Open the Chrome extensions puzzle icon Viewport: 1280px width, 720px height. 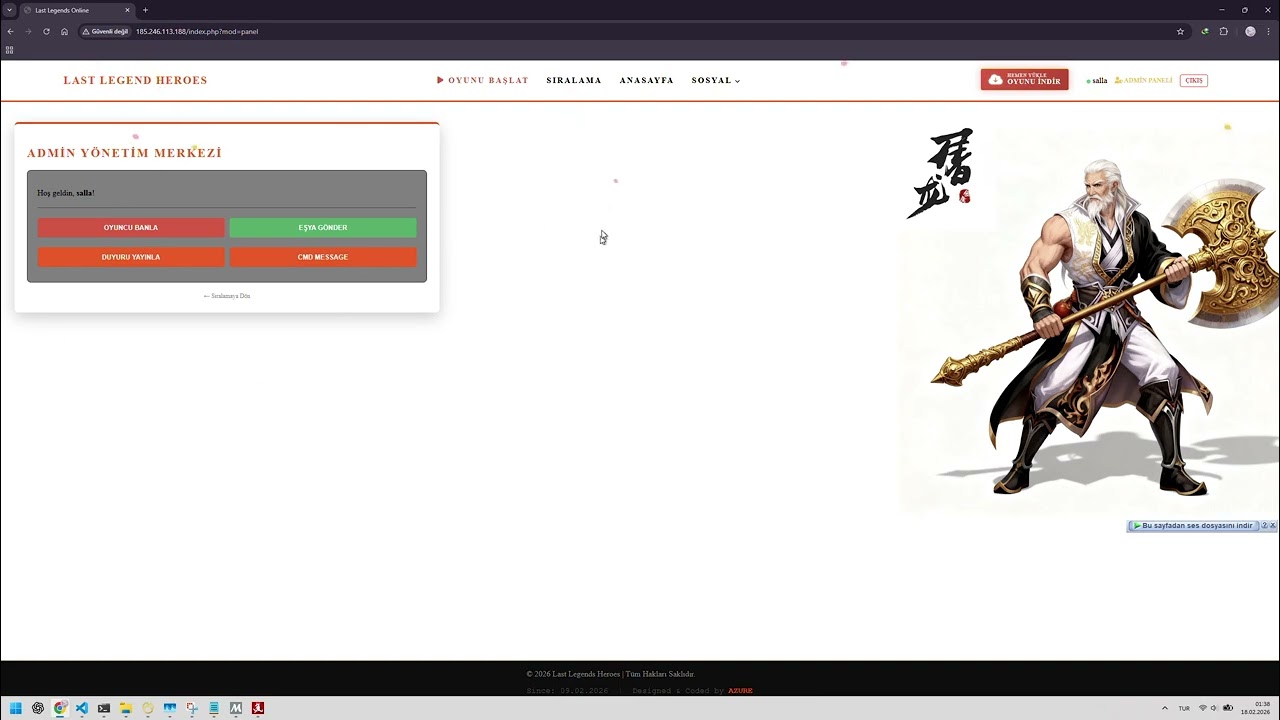click(x=1223, y=31)
